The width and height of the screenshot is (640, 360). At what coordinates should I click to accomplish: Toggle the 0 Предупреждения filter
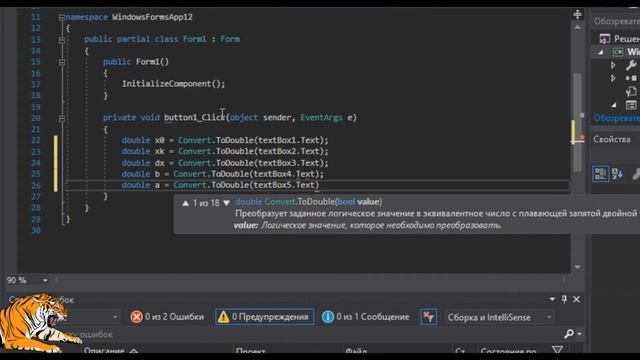(264, 317)
